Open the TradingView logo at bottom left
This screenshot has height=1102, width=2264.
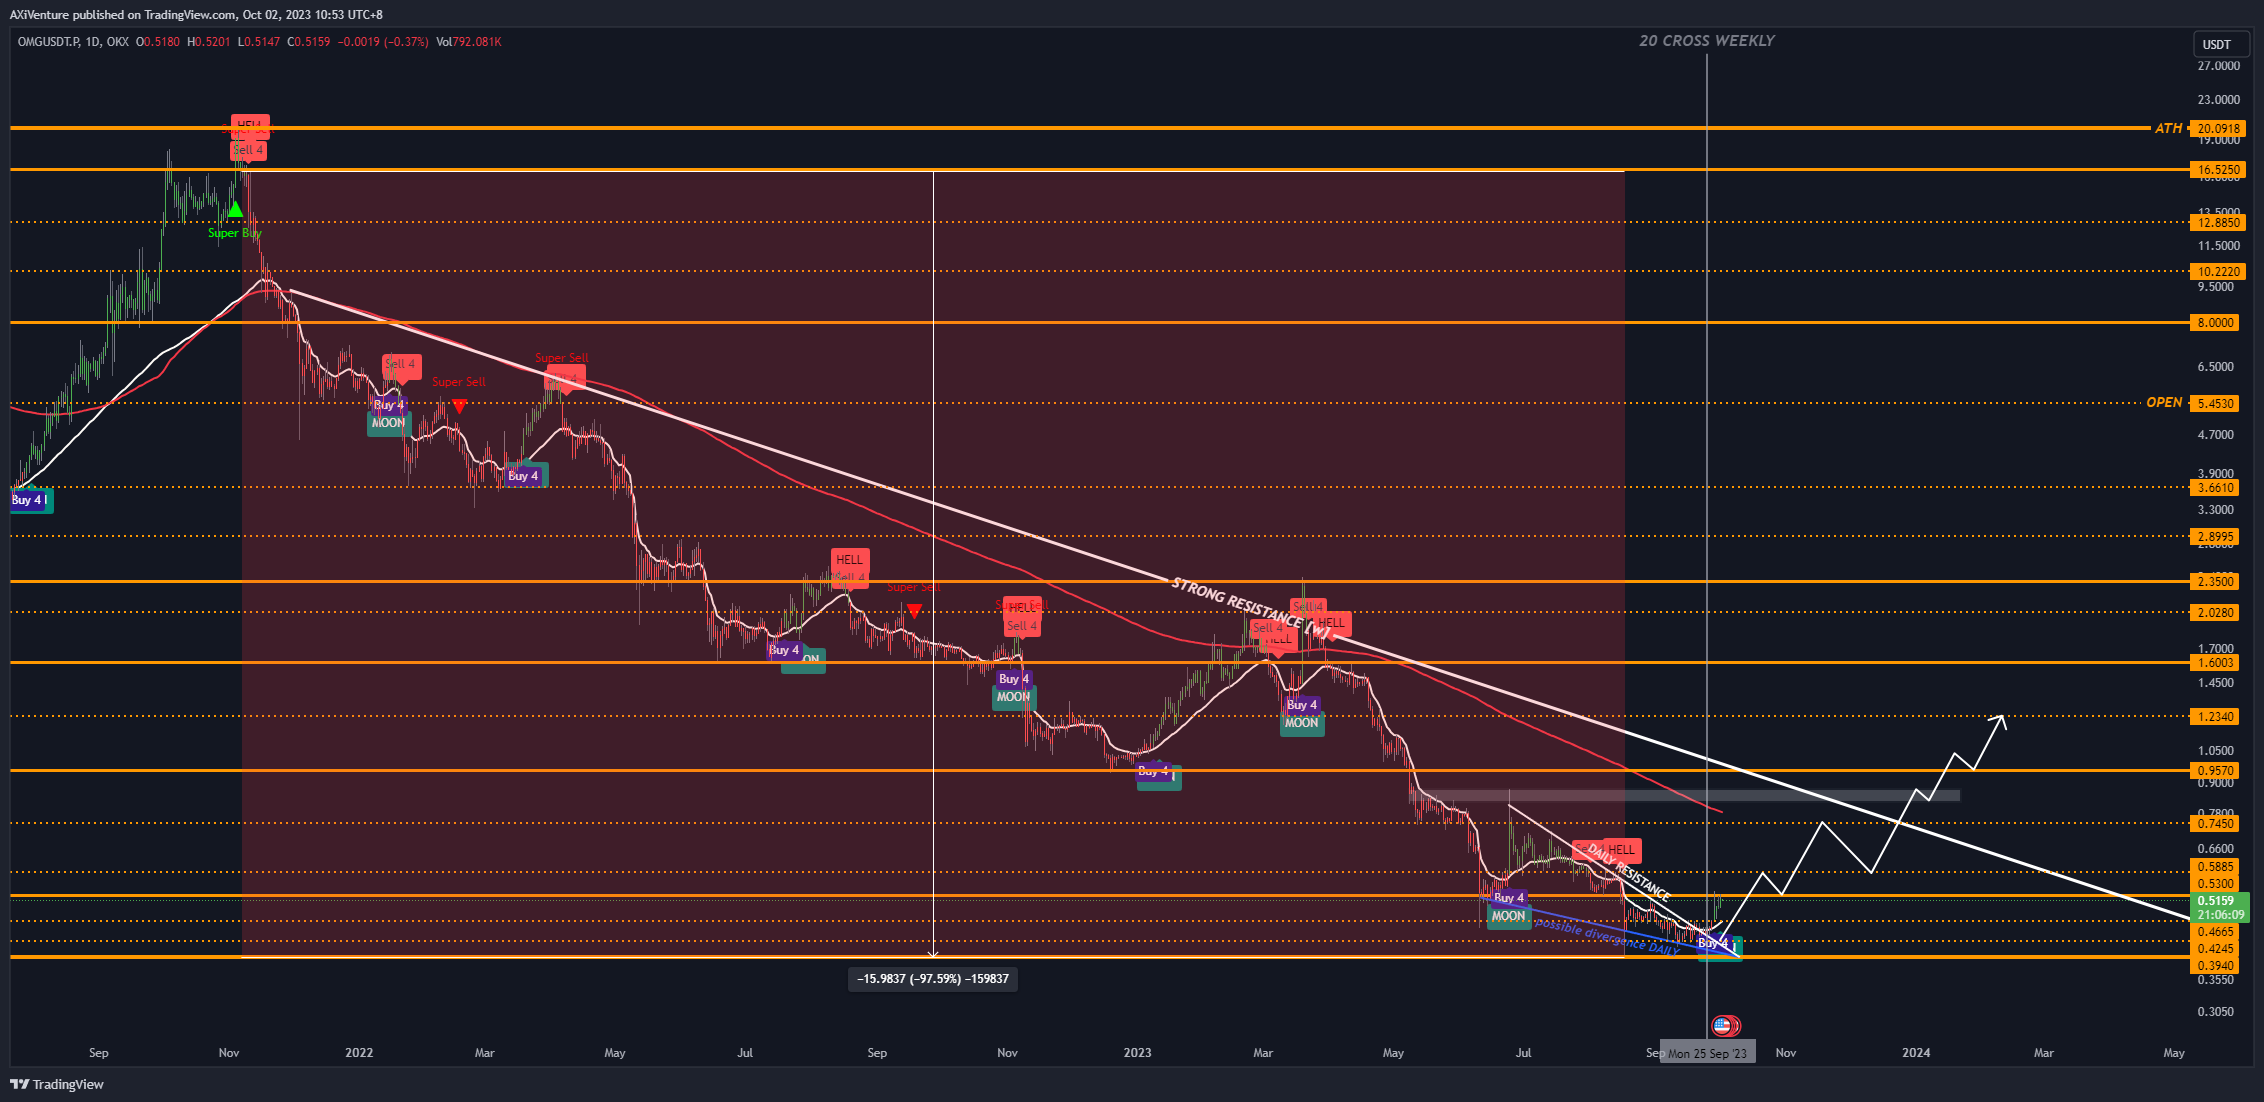tap(57, 1084)
